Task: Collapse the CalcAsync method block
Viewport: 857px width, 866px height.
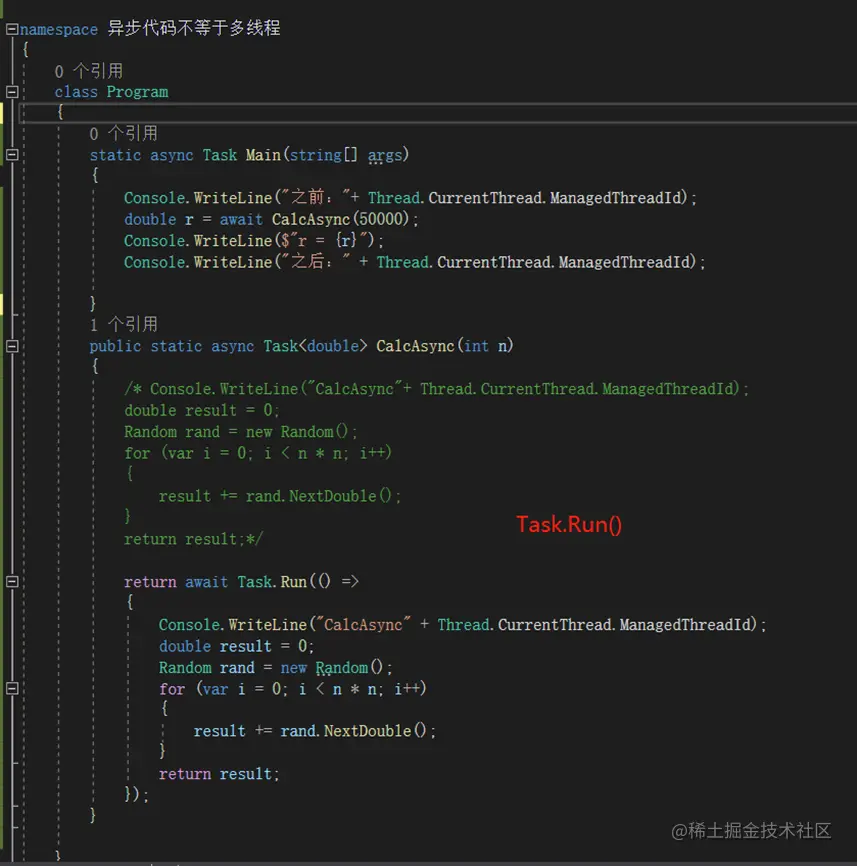Action: (12, 346)
